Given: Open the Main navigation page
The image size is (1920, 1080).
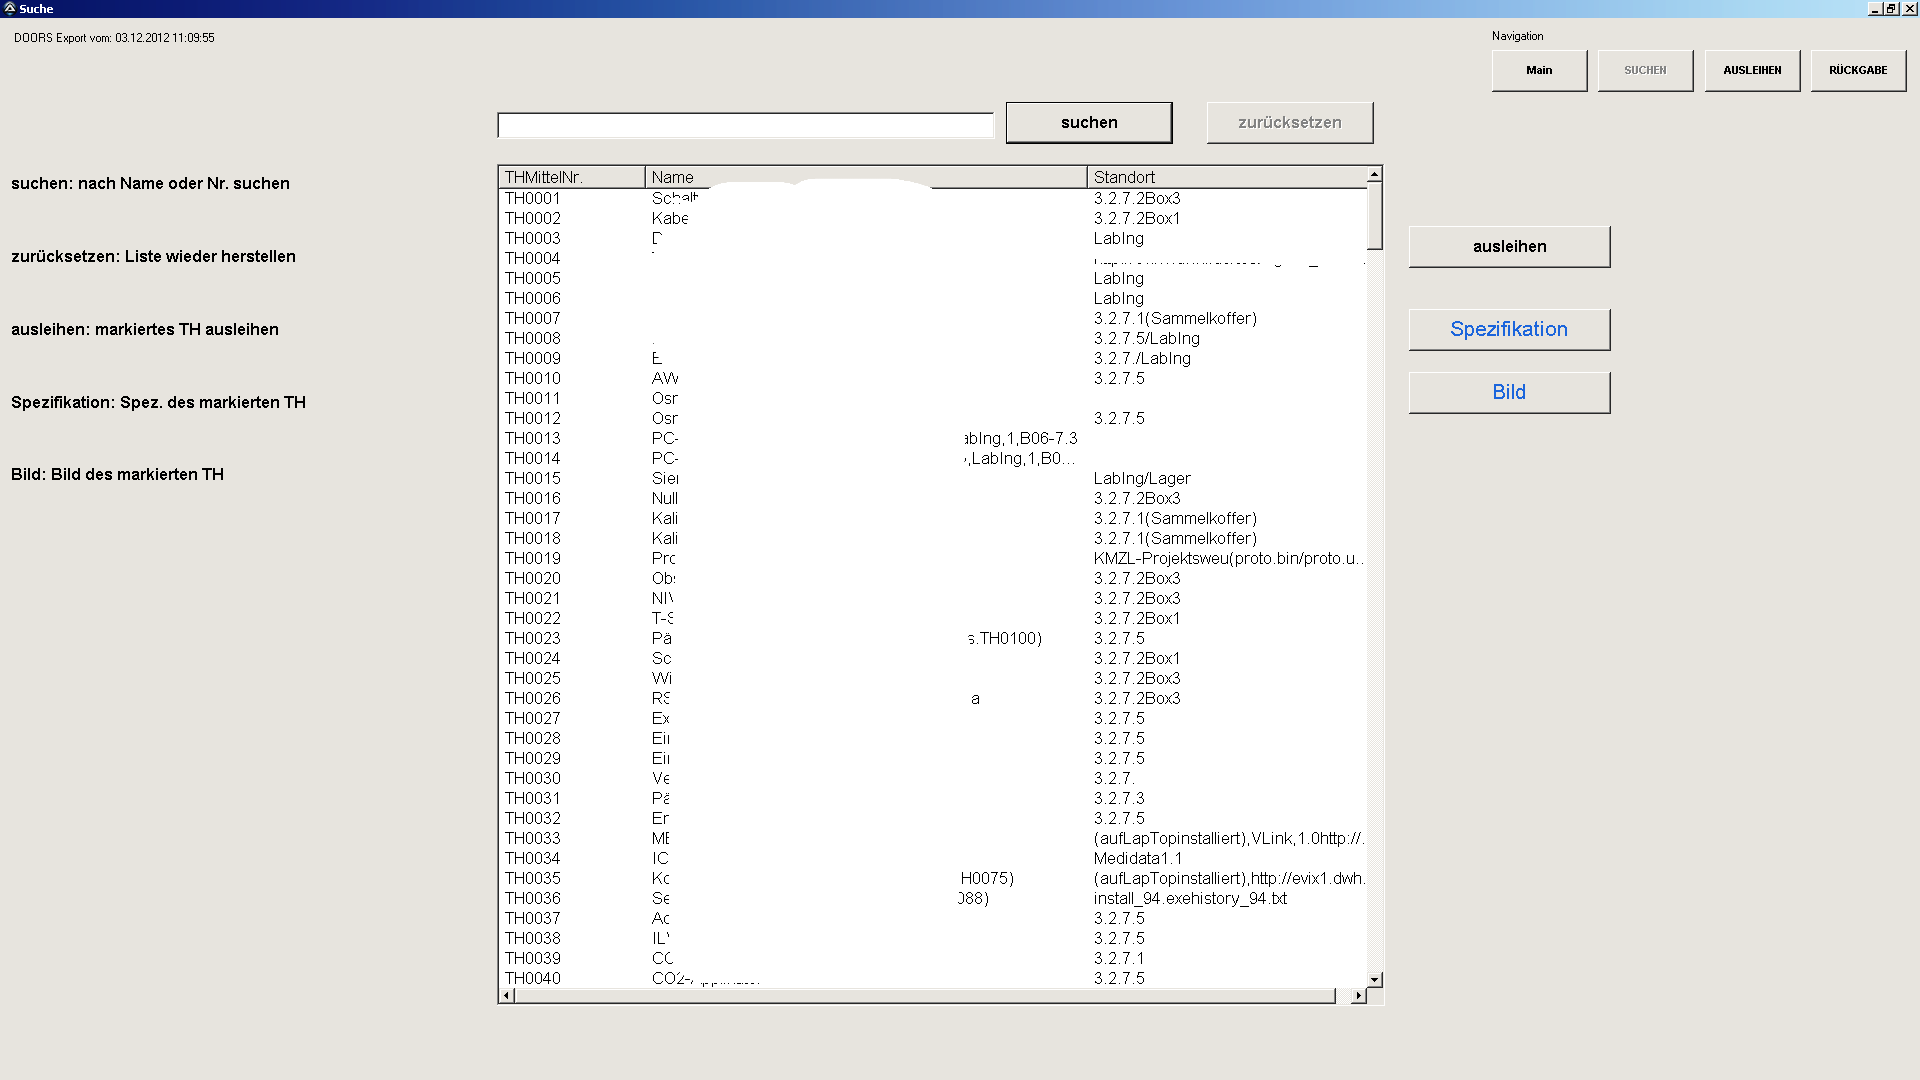Looking at the screenshot, I should (x=1539, y=70).
